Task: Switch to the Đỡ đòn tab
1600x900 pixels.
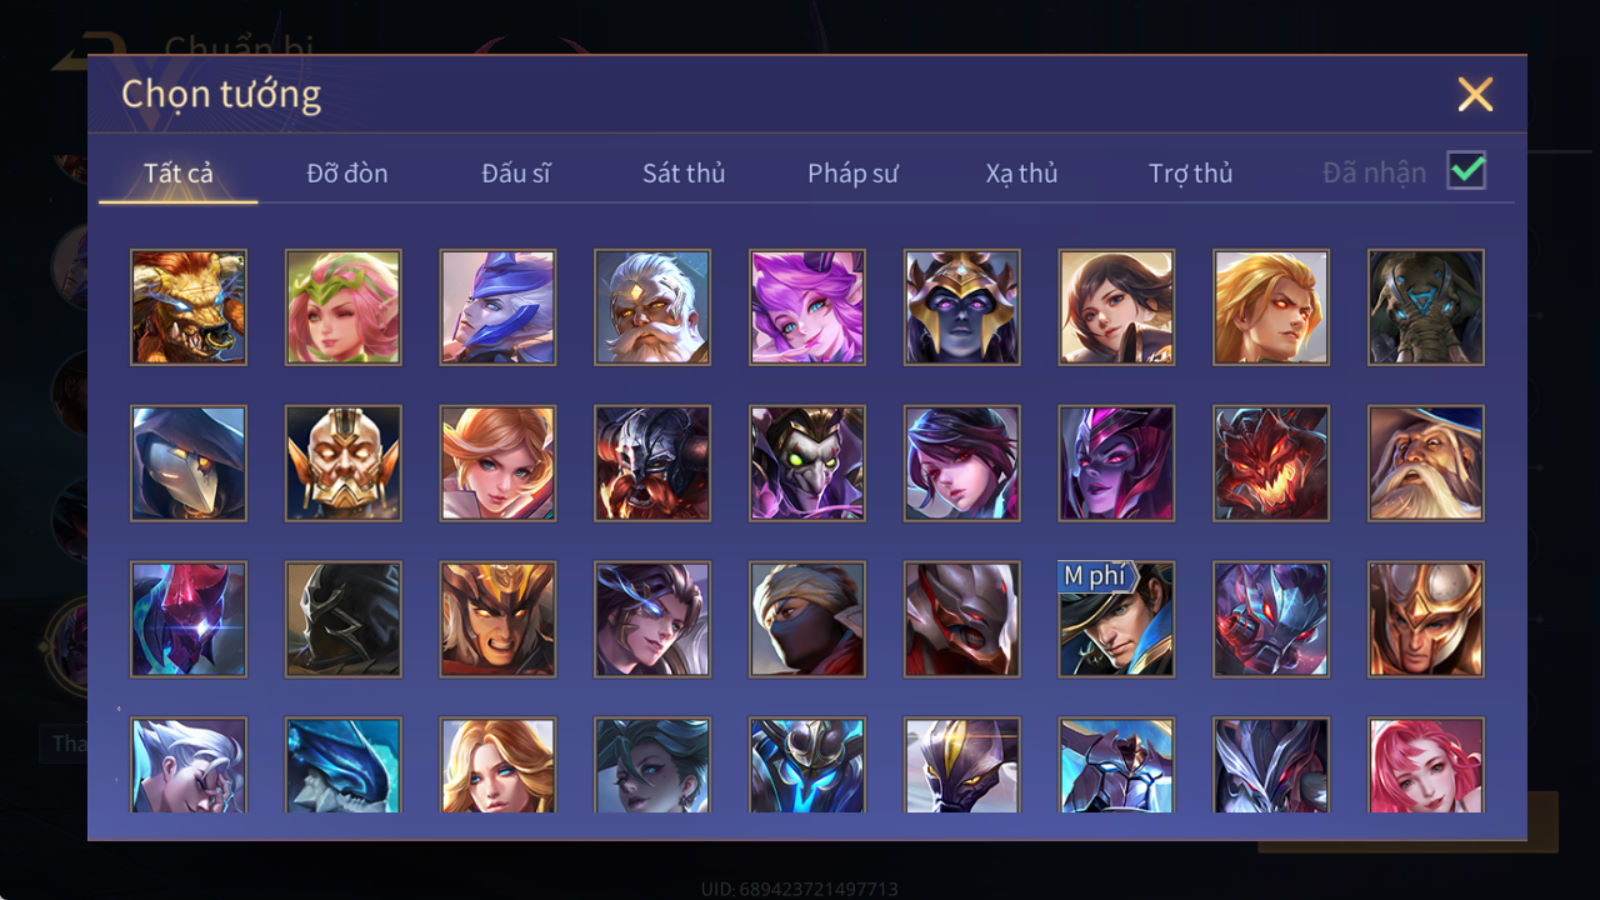Action: (x=347, y=173)
